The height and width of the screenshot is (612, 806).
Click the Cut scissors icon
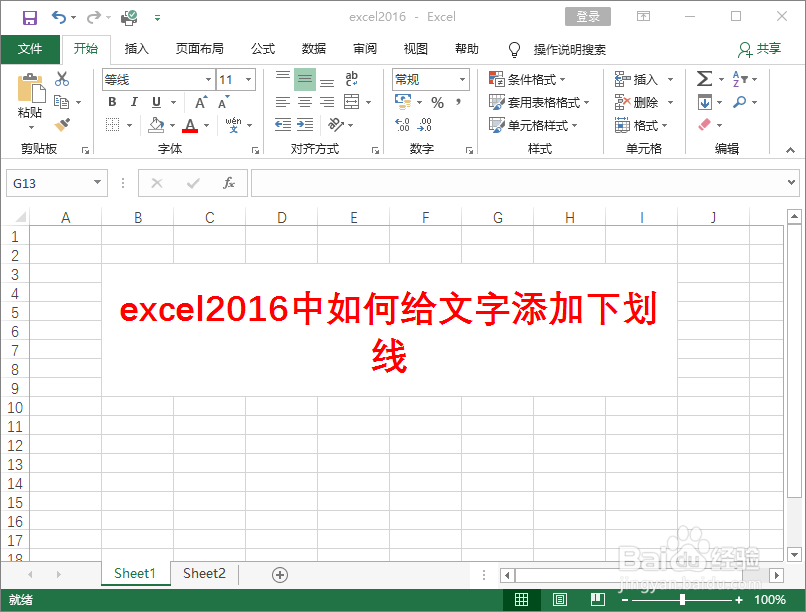(62, 79)
